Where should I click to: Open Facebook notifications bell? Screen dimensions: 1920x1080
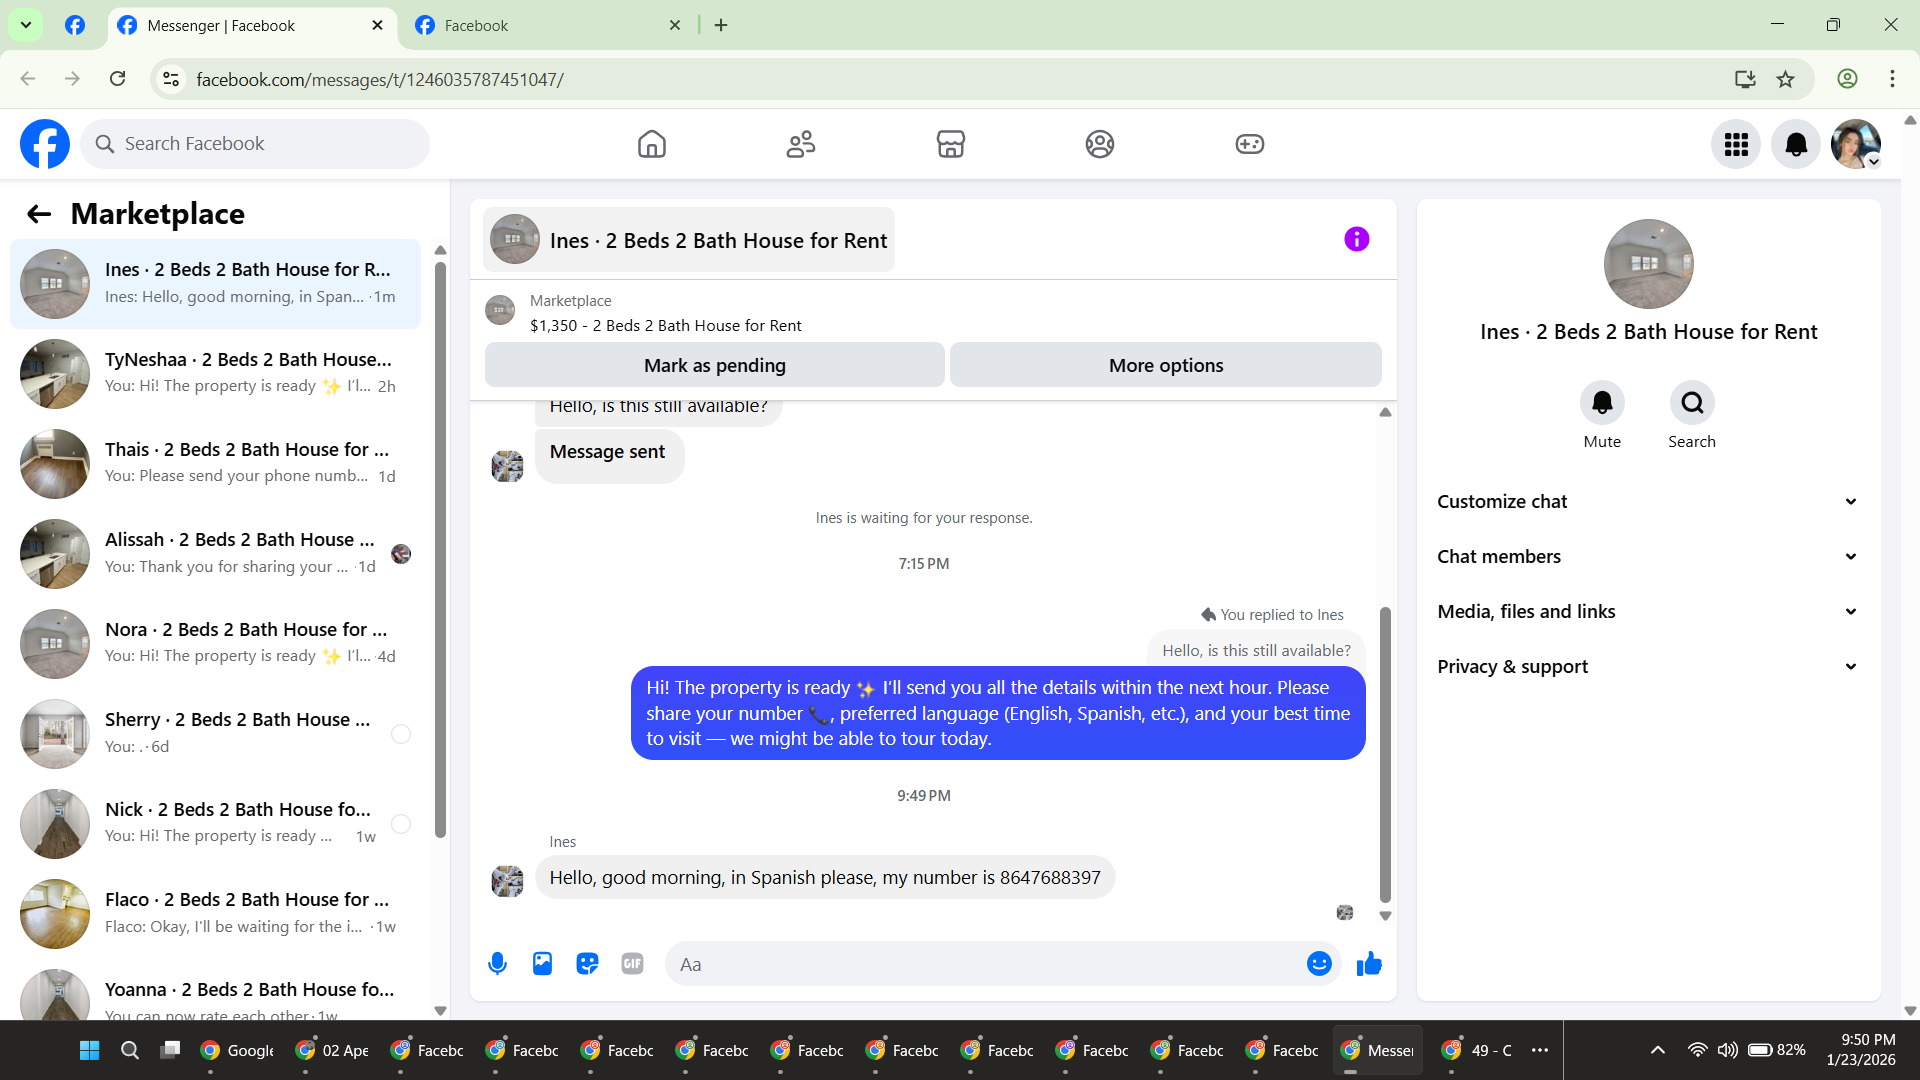point(1796,144)
